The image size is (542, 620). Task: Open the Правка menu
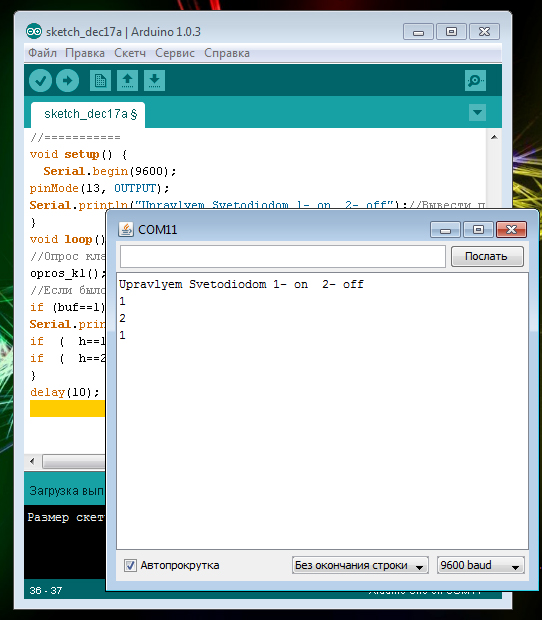85,53
